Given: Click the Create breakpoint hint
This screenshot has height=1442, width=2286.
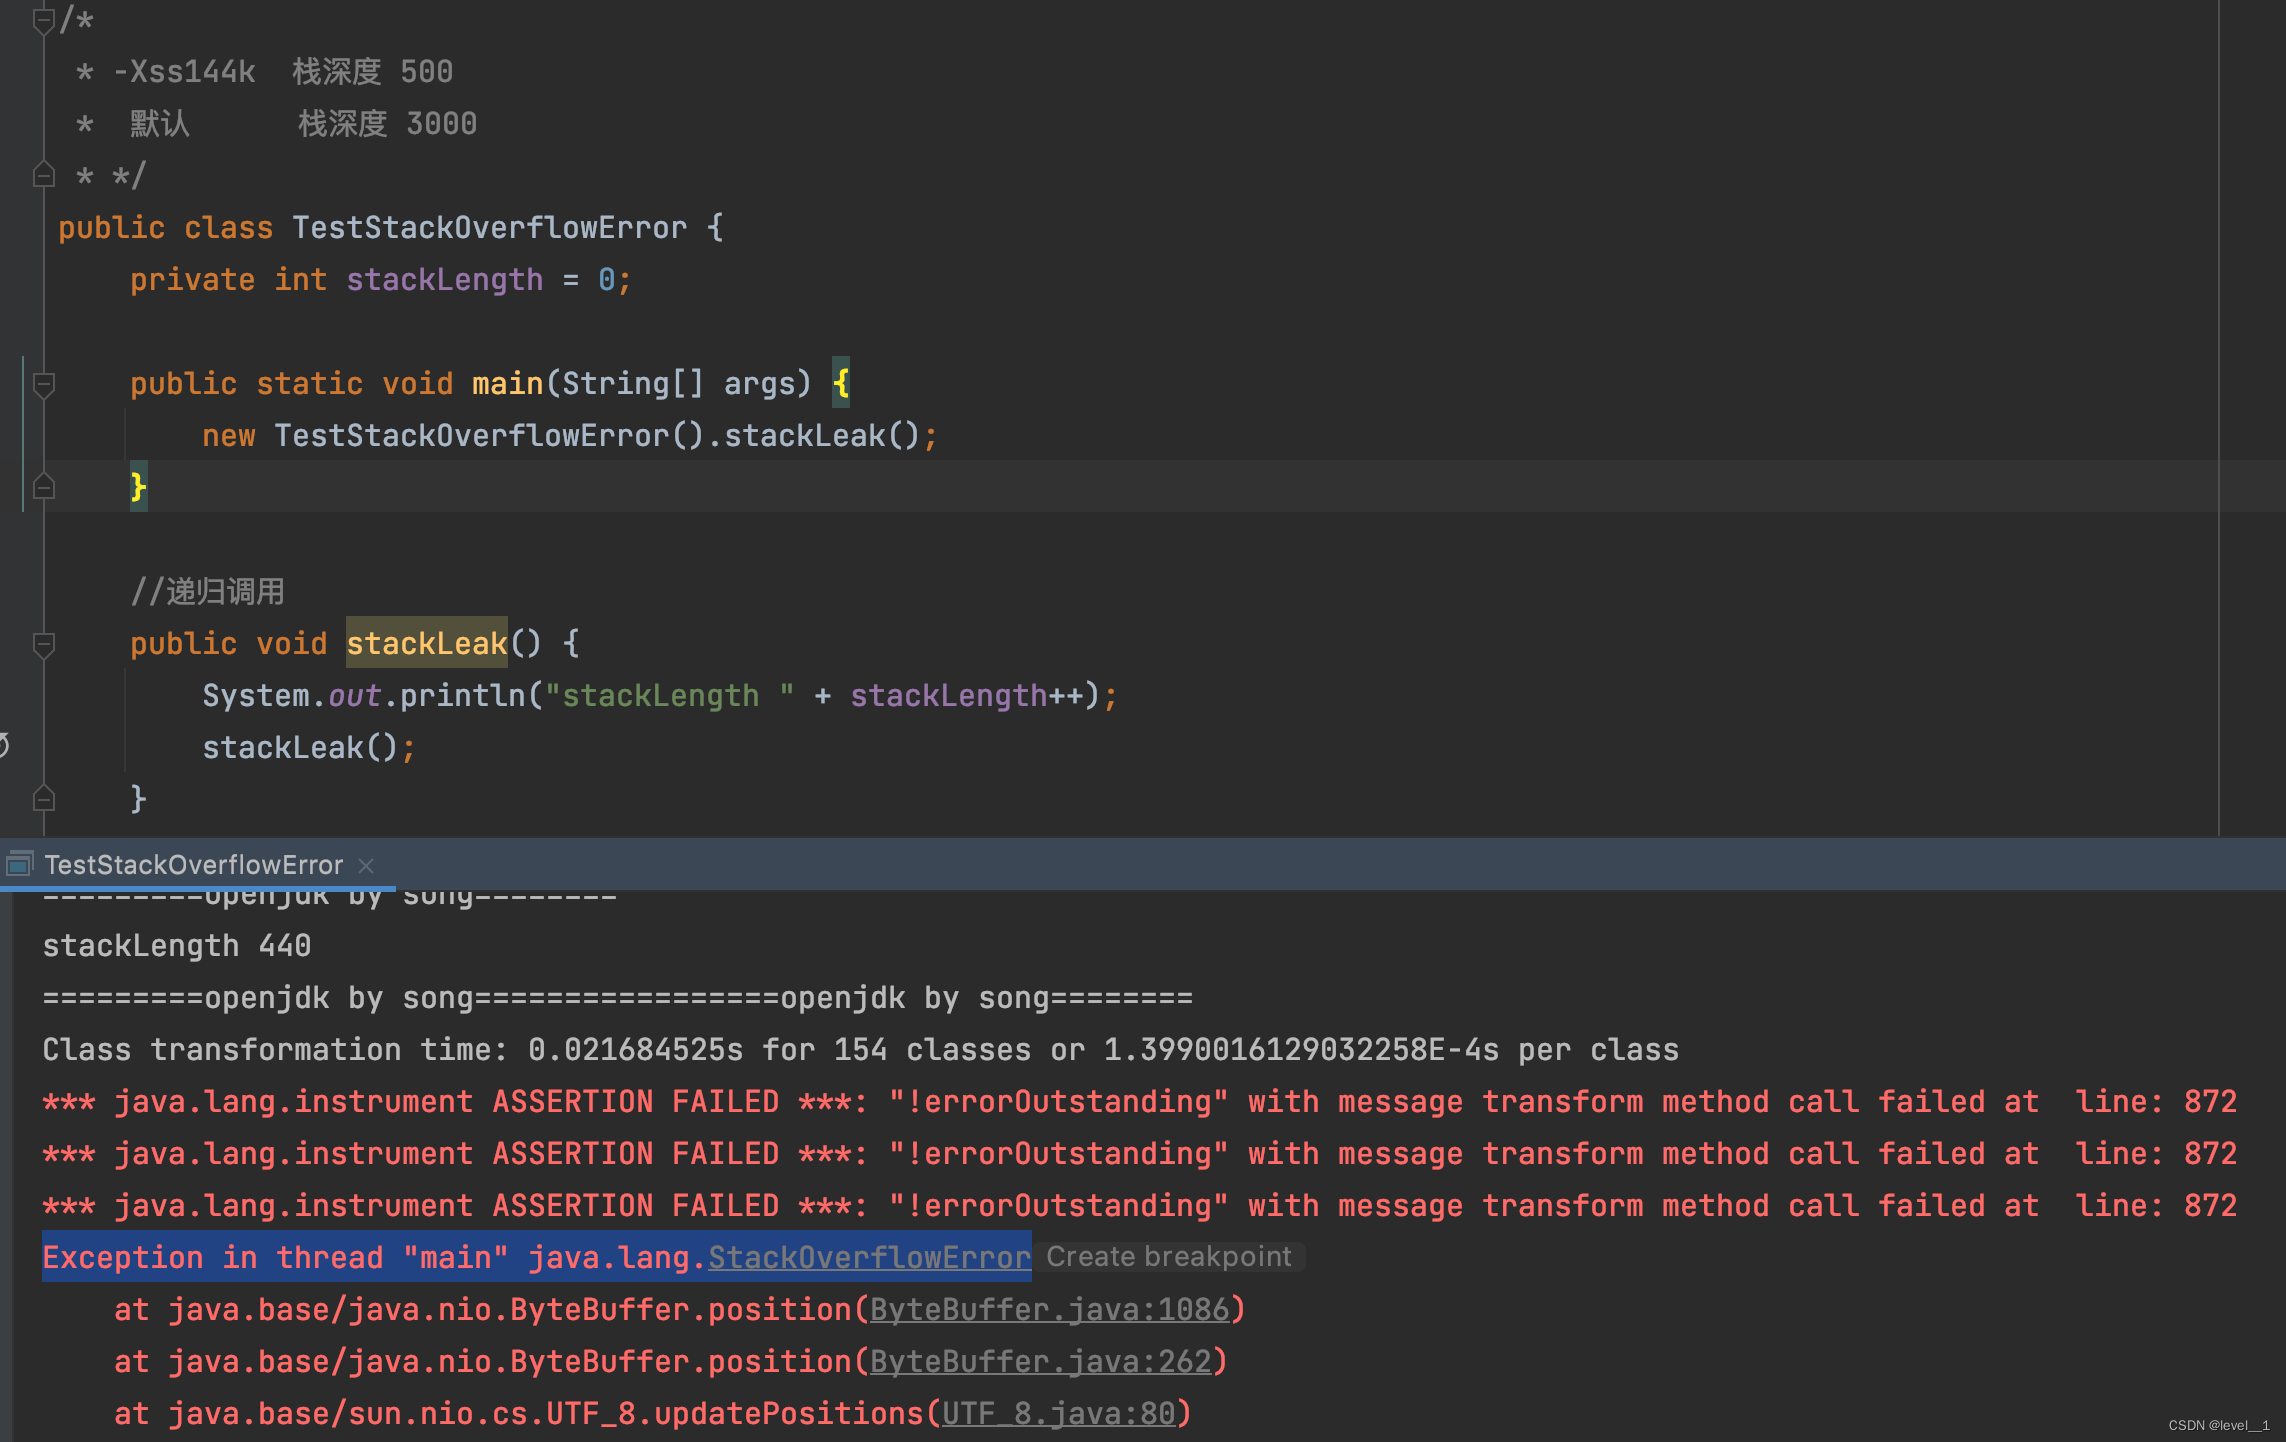Looking at the screenshot, I should click(1168, 1257).
